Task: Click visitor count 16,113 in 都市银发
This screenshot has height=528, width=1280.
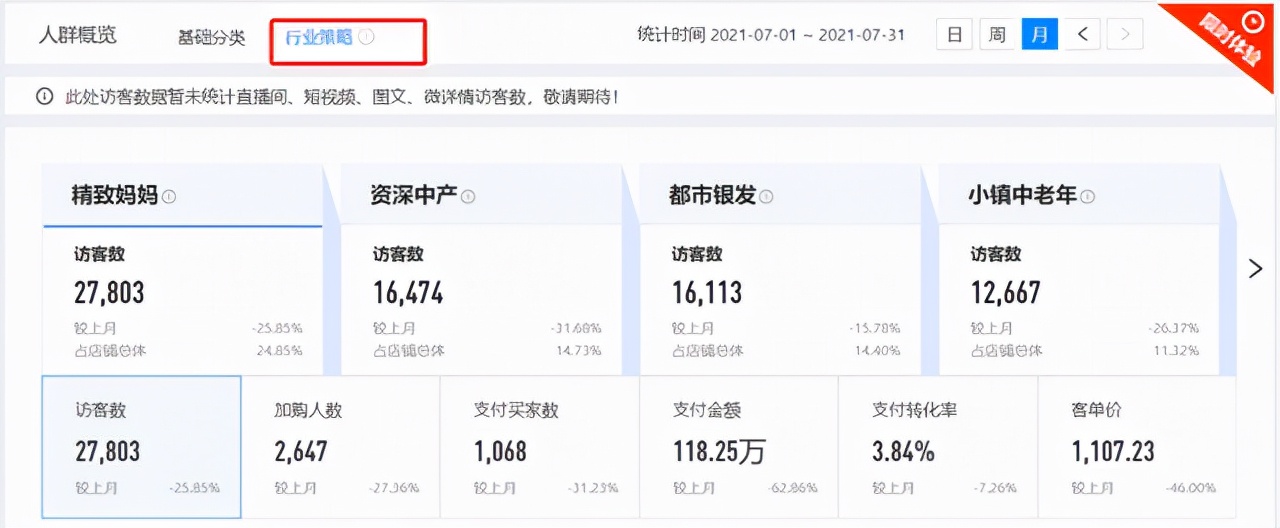Action: pyautogui.click(x=706, y=292)
